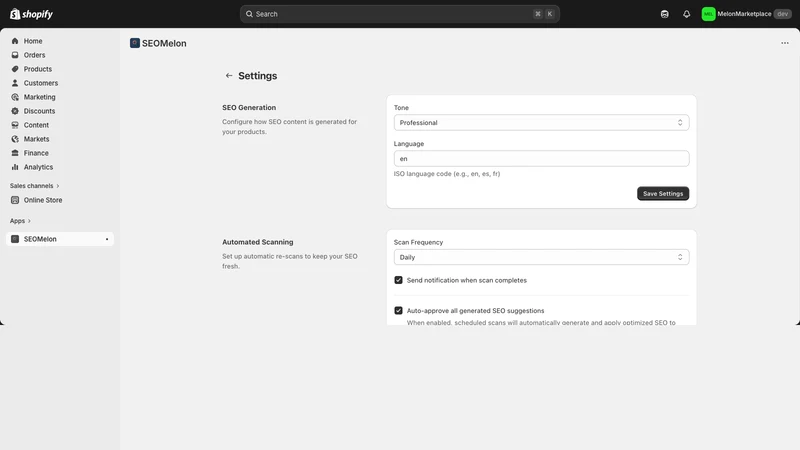The width and height of the screenshot is (800, 450).
Task: Click the SEOMelon app title text
Action: 164,43
